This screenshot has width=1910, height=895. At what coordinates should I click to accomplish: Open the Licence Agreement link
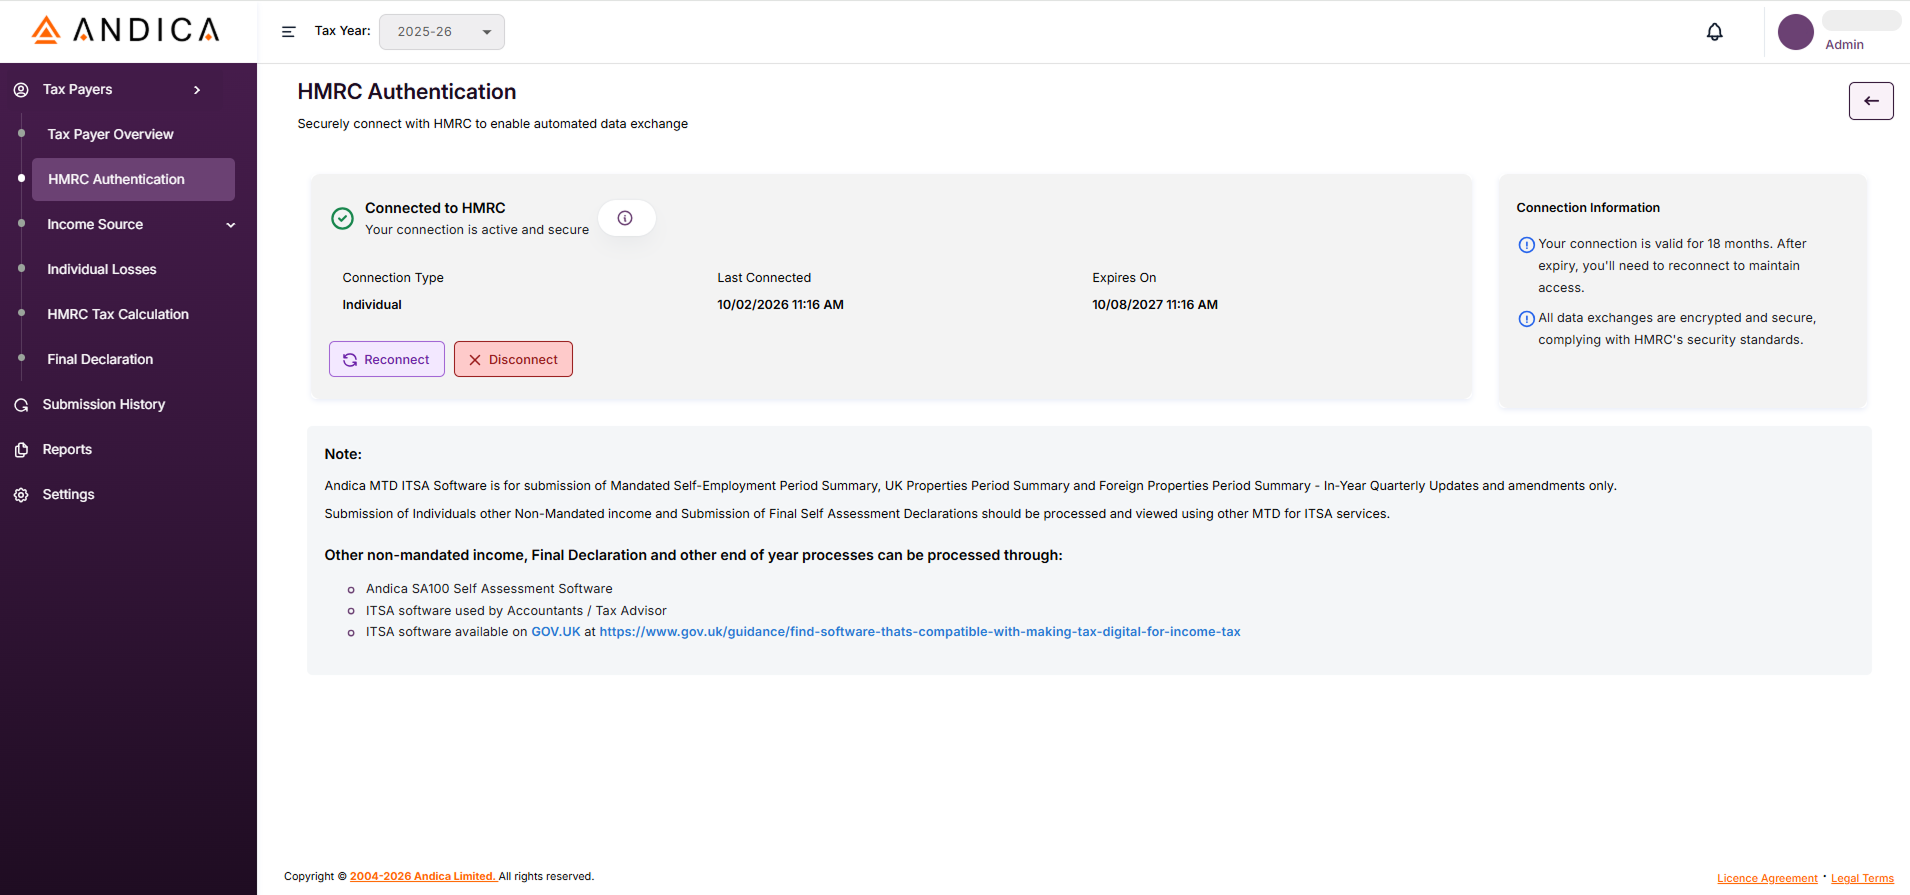pos(1766,878)
